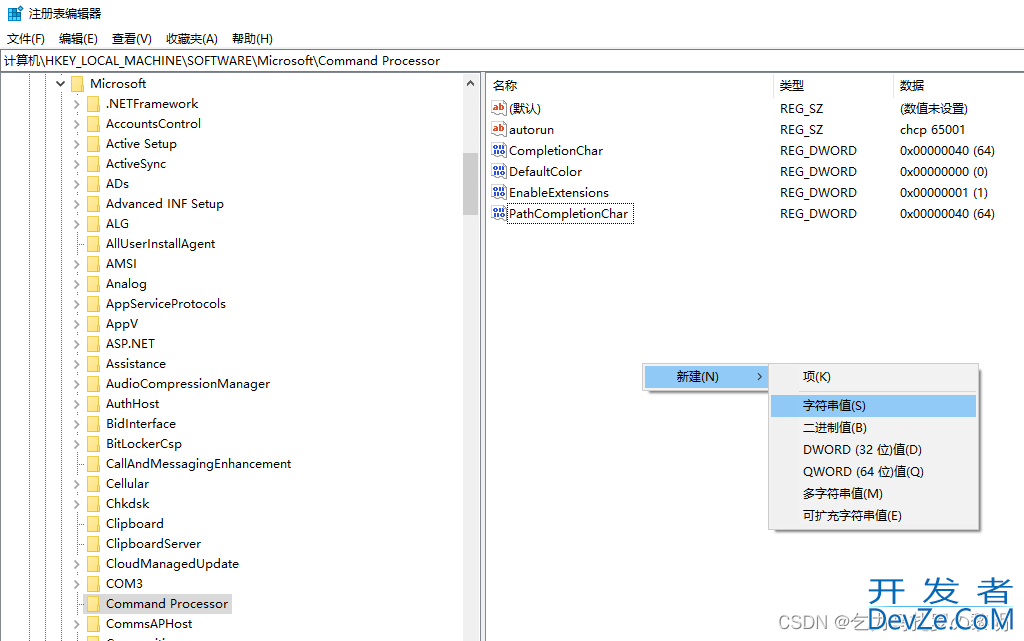Click the folder icon of BitLockerCsp key
Image resolution: width=1024 pixels, height=641 pixels.
point(93,444)
